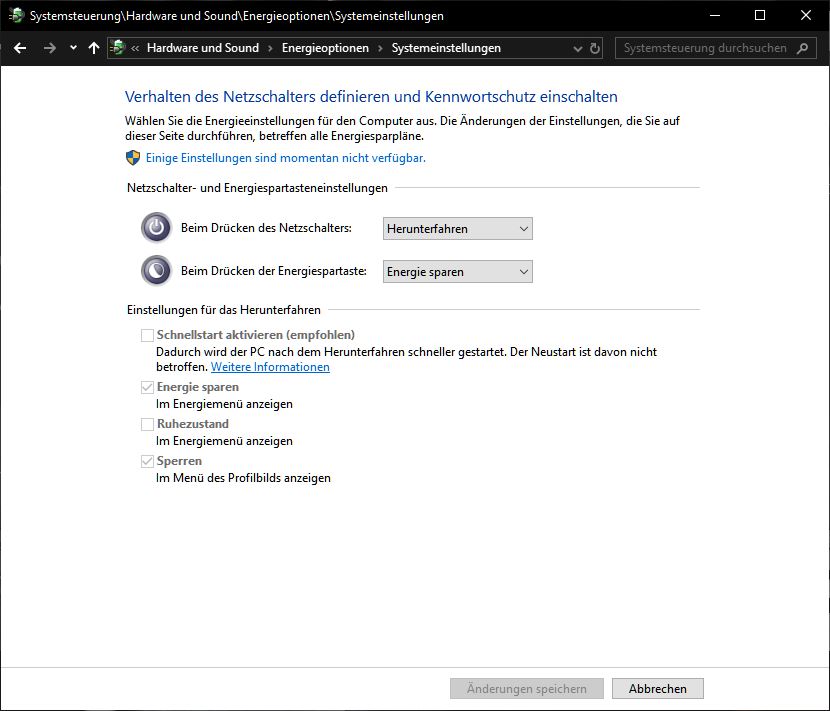The width and height of the screenshot is (830, 711).
Task: Go up one level arrow
Action: pyautogui.click(x=94, y=48)
